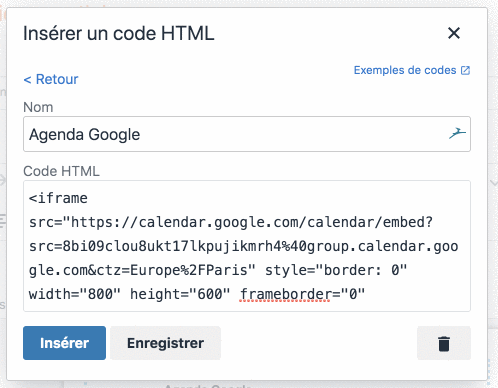Focus the Code HTML text area
Viewport: 498px width, 388px height.
(247, 246)
